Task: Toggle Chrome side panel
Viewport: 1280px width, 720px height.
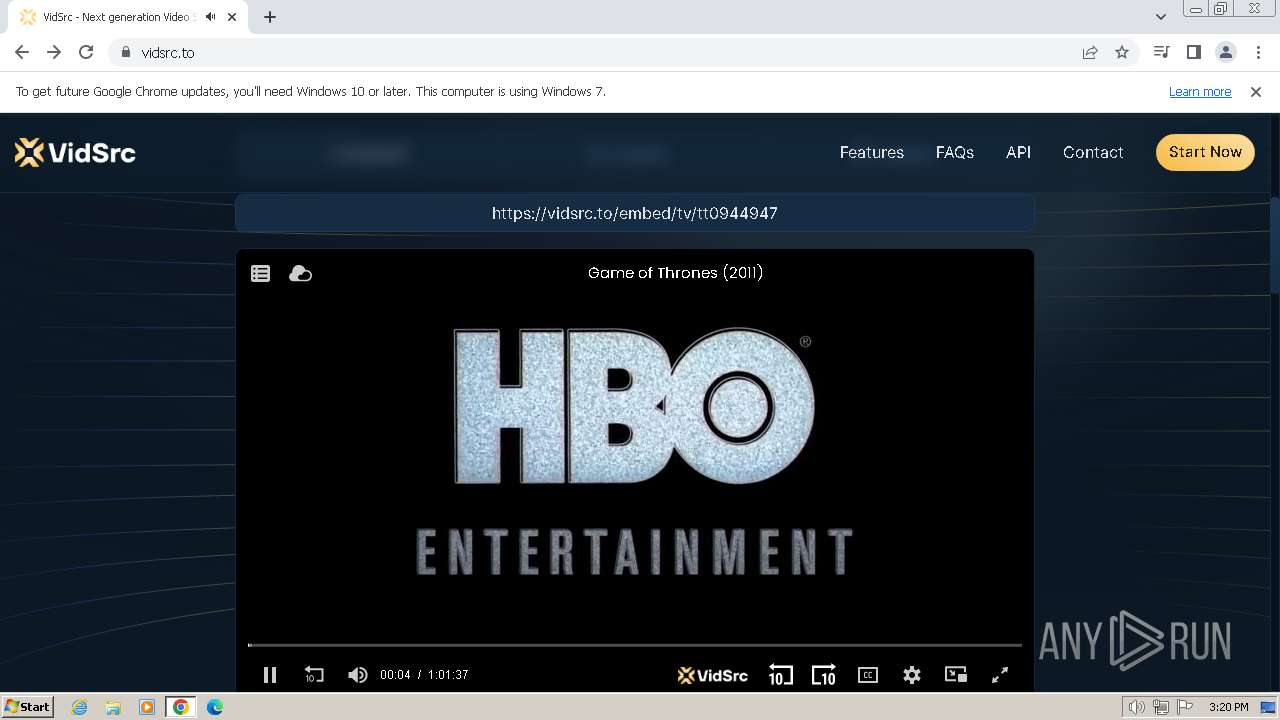Action: point(1193,52)
